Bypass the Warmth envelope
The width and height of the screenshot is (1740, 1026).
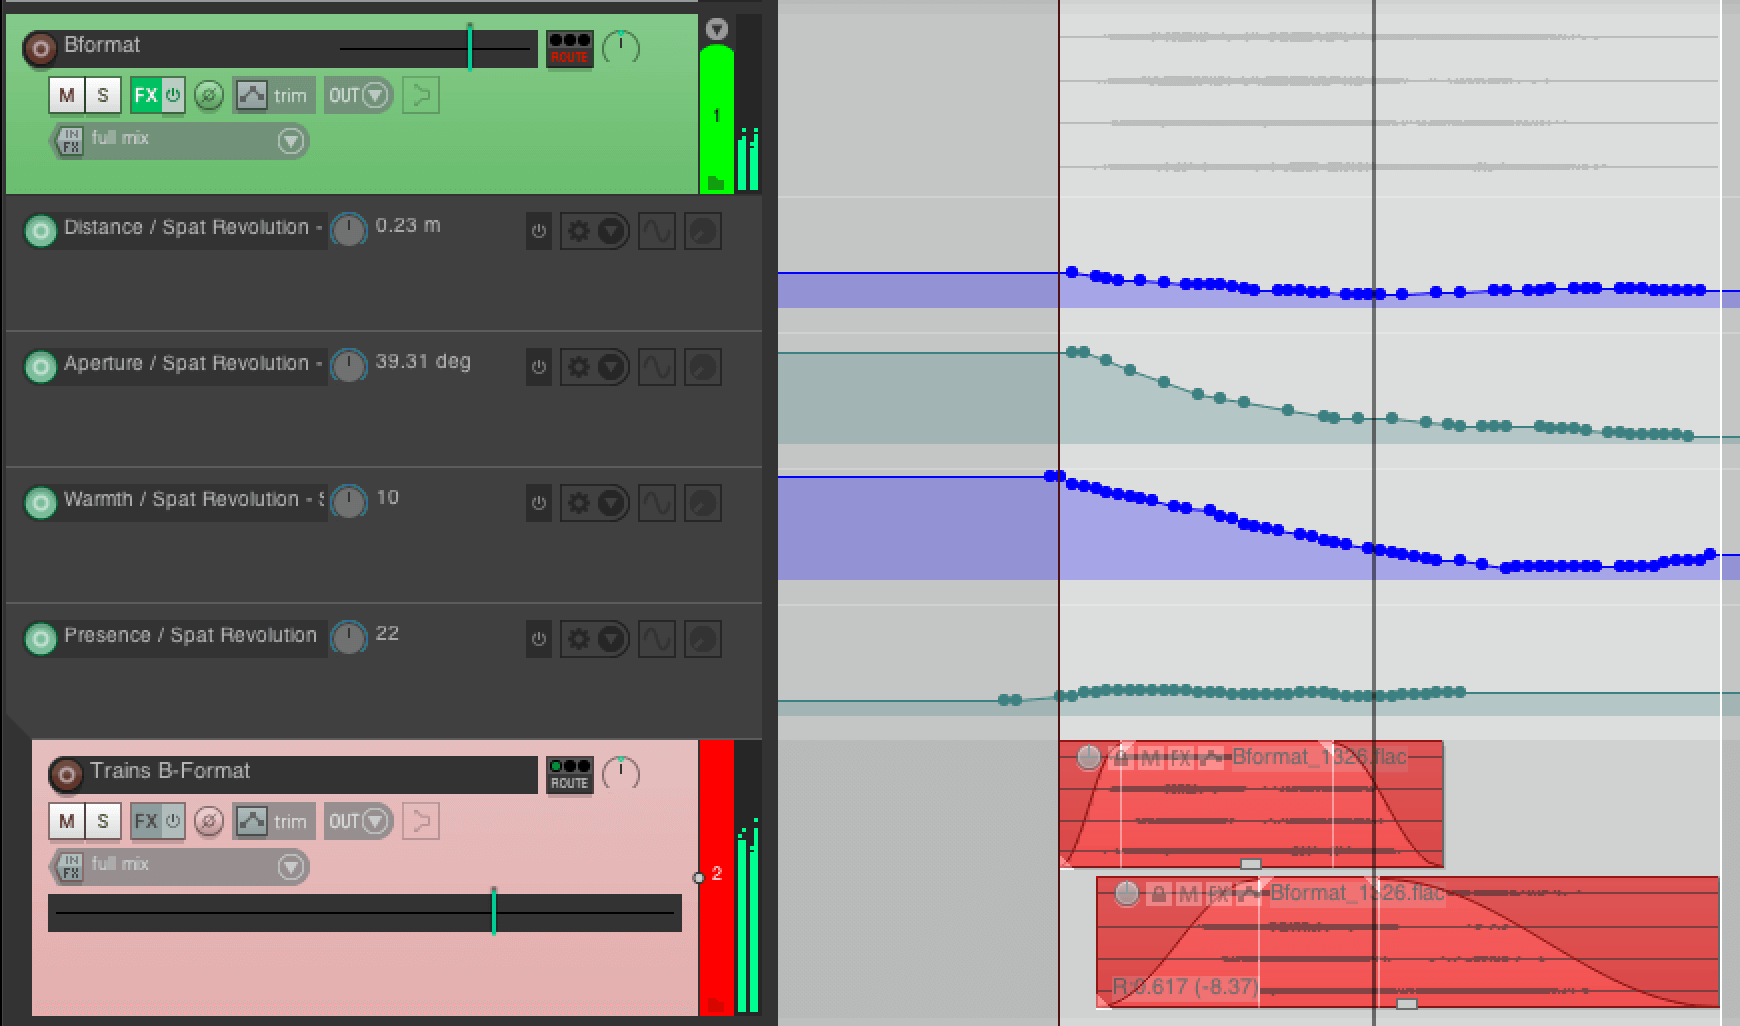(539, 503)
